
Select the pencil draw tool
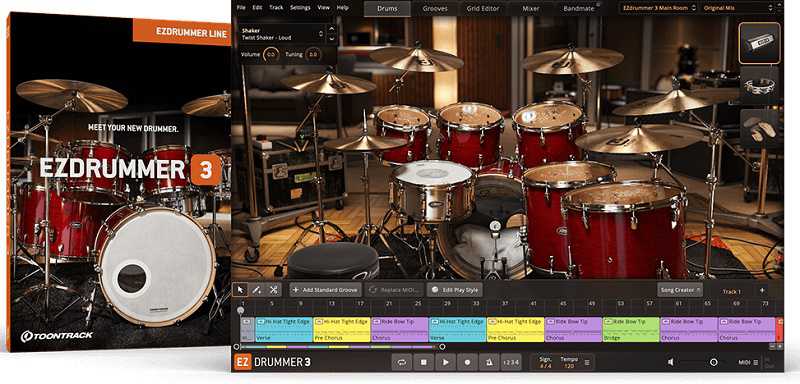pyautogui.click(x=257, y=290)
